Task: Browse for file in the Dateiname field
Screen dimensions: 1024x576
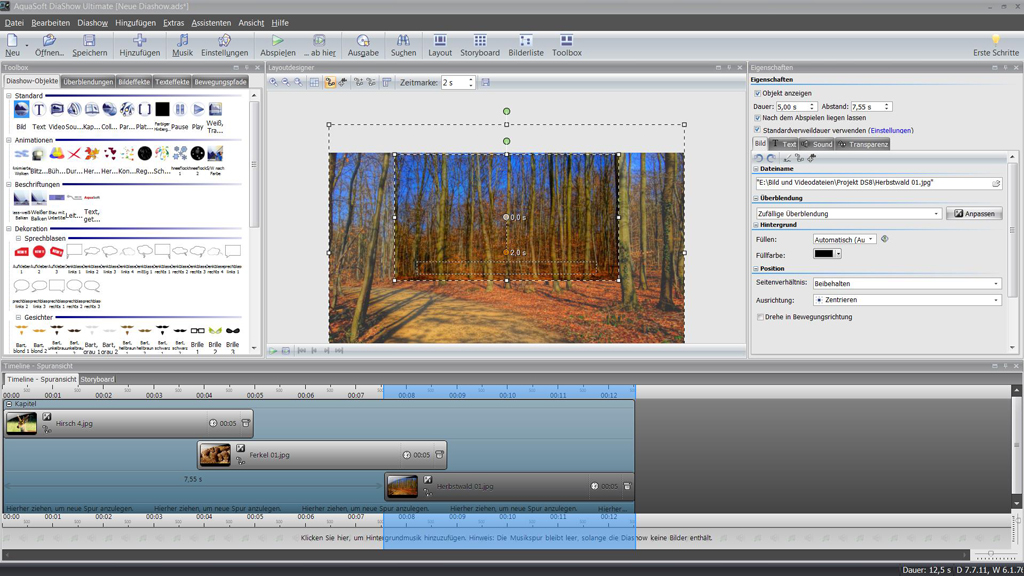Action: coord(996,183)
